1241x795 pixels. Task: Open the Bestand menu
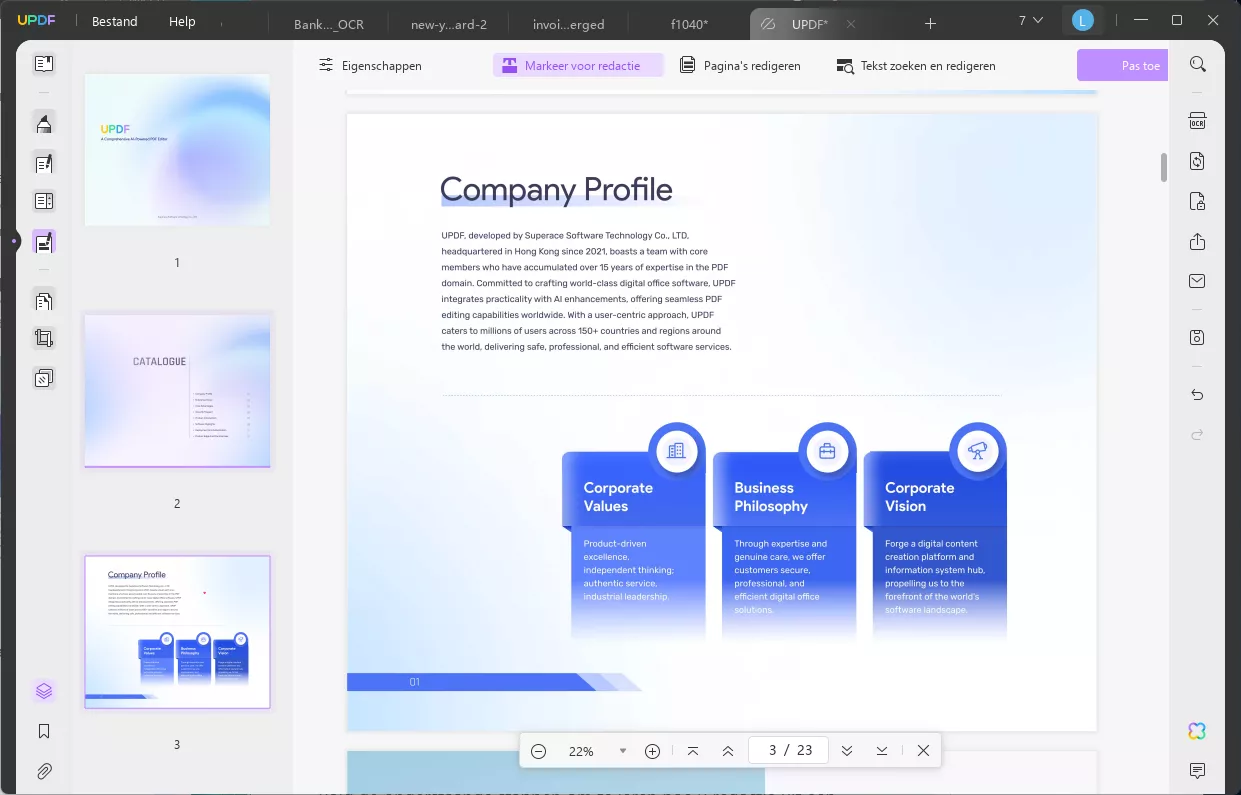(114, 21)
